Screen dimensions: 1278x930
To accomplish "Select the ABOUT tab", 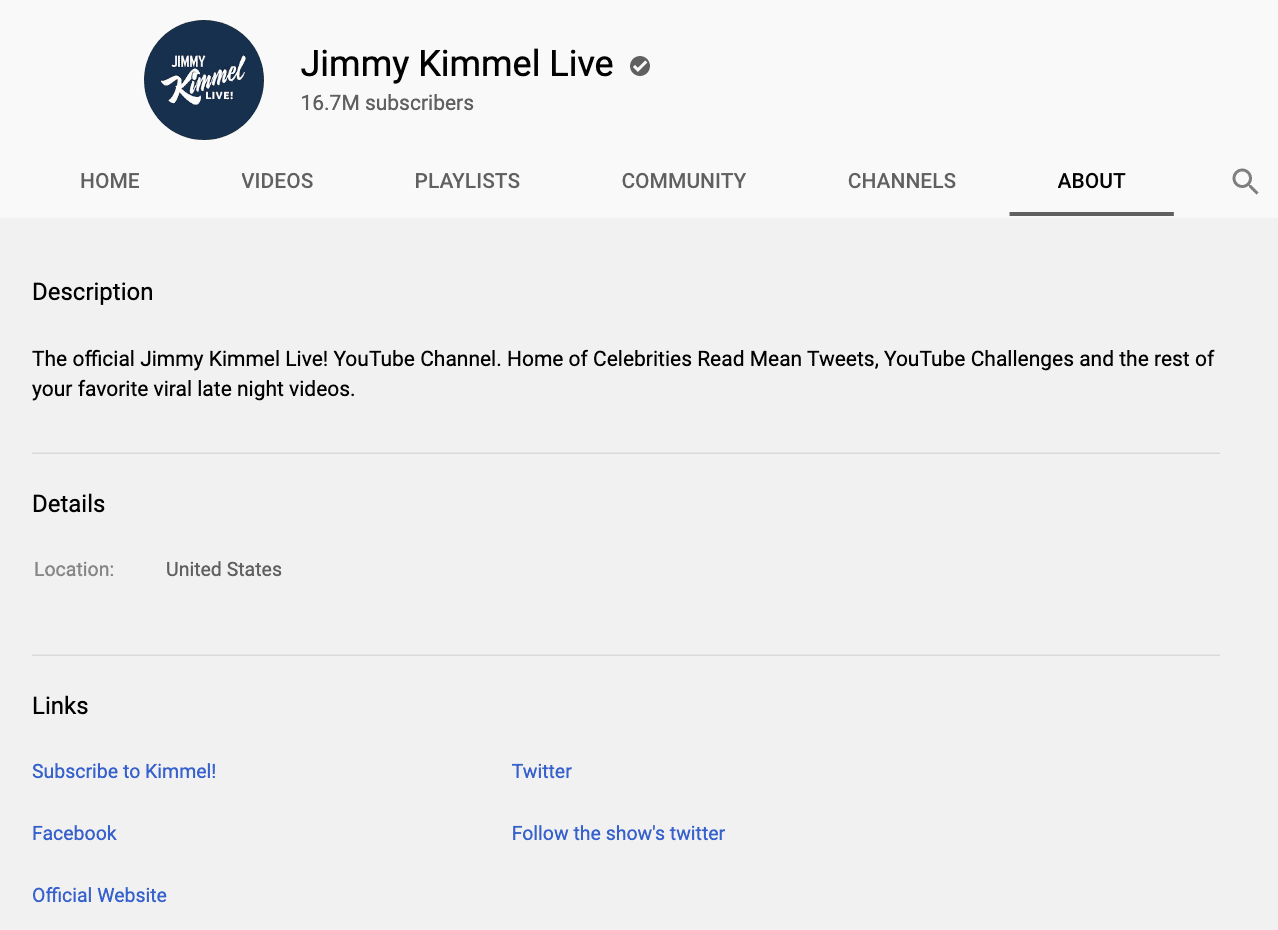I will point(1091,181).
